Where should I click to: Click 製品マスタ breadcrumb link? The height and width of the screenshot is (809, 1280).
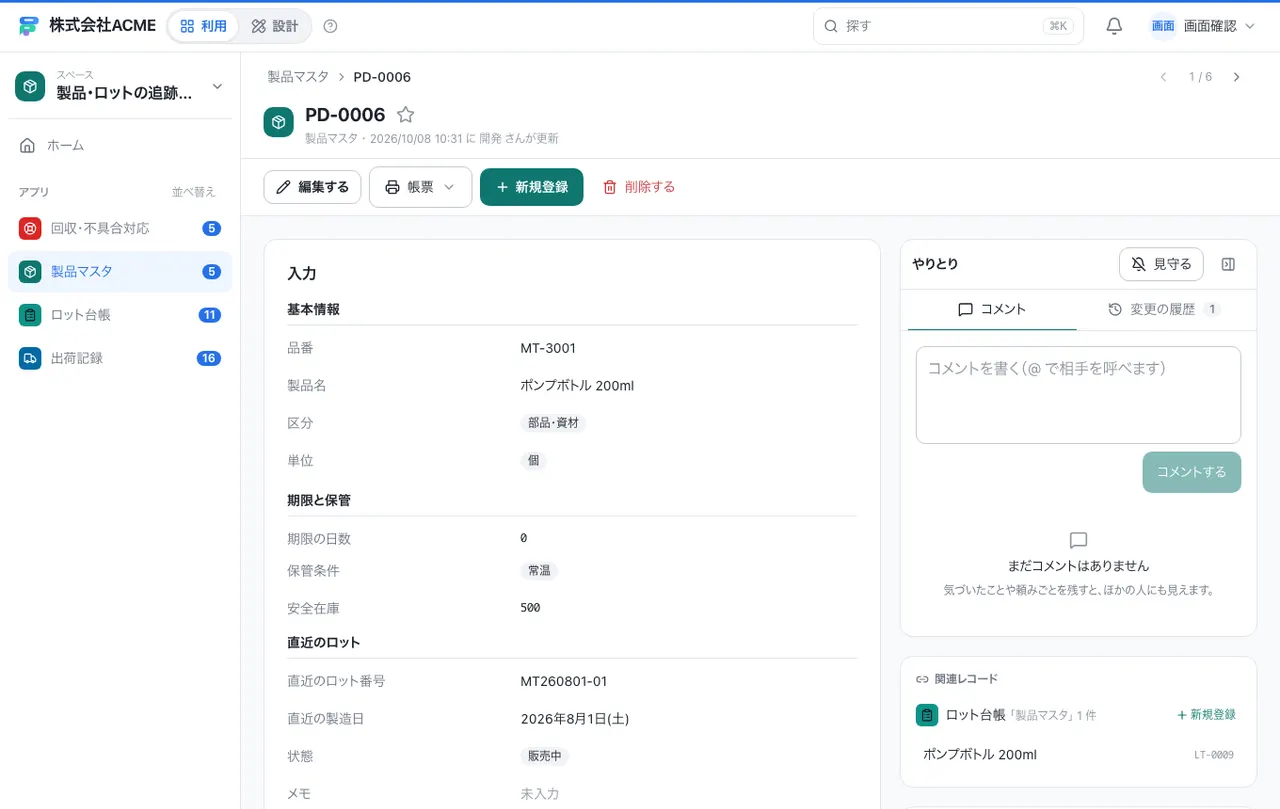coord(298,77)
